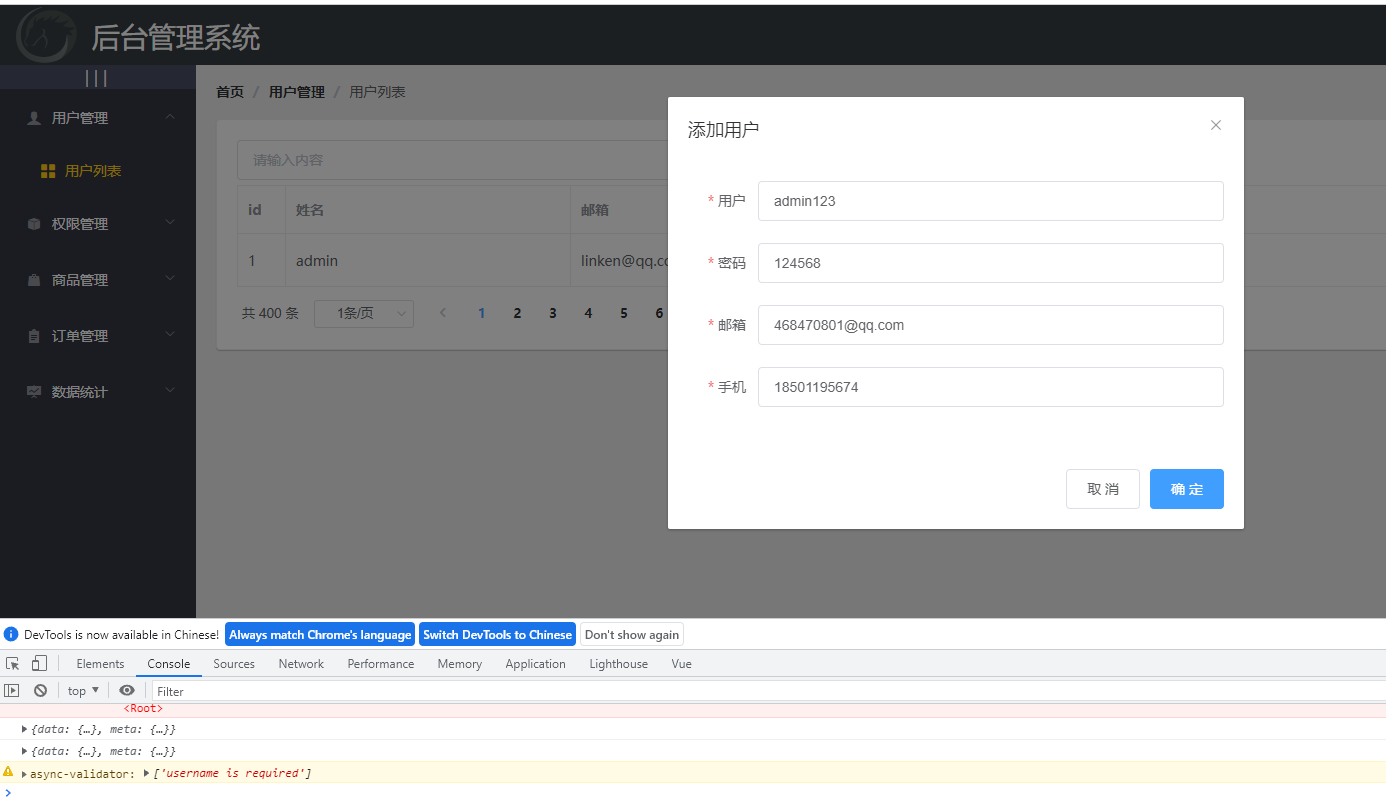Click the dragon logo in header
Image resolution: width=1386 pixels, height=798 pixels.
tap(46, 34)
